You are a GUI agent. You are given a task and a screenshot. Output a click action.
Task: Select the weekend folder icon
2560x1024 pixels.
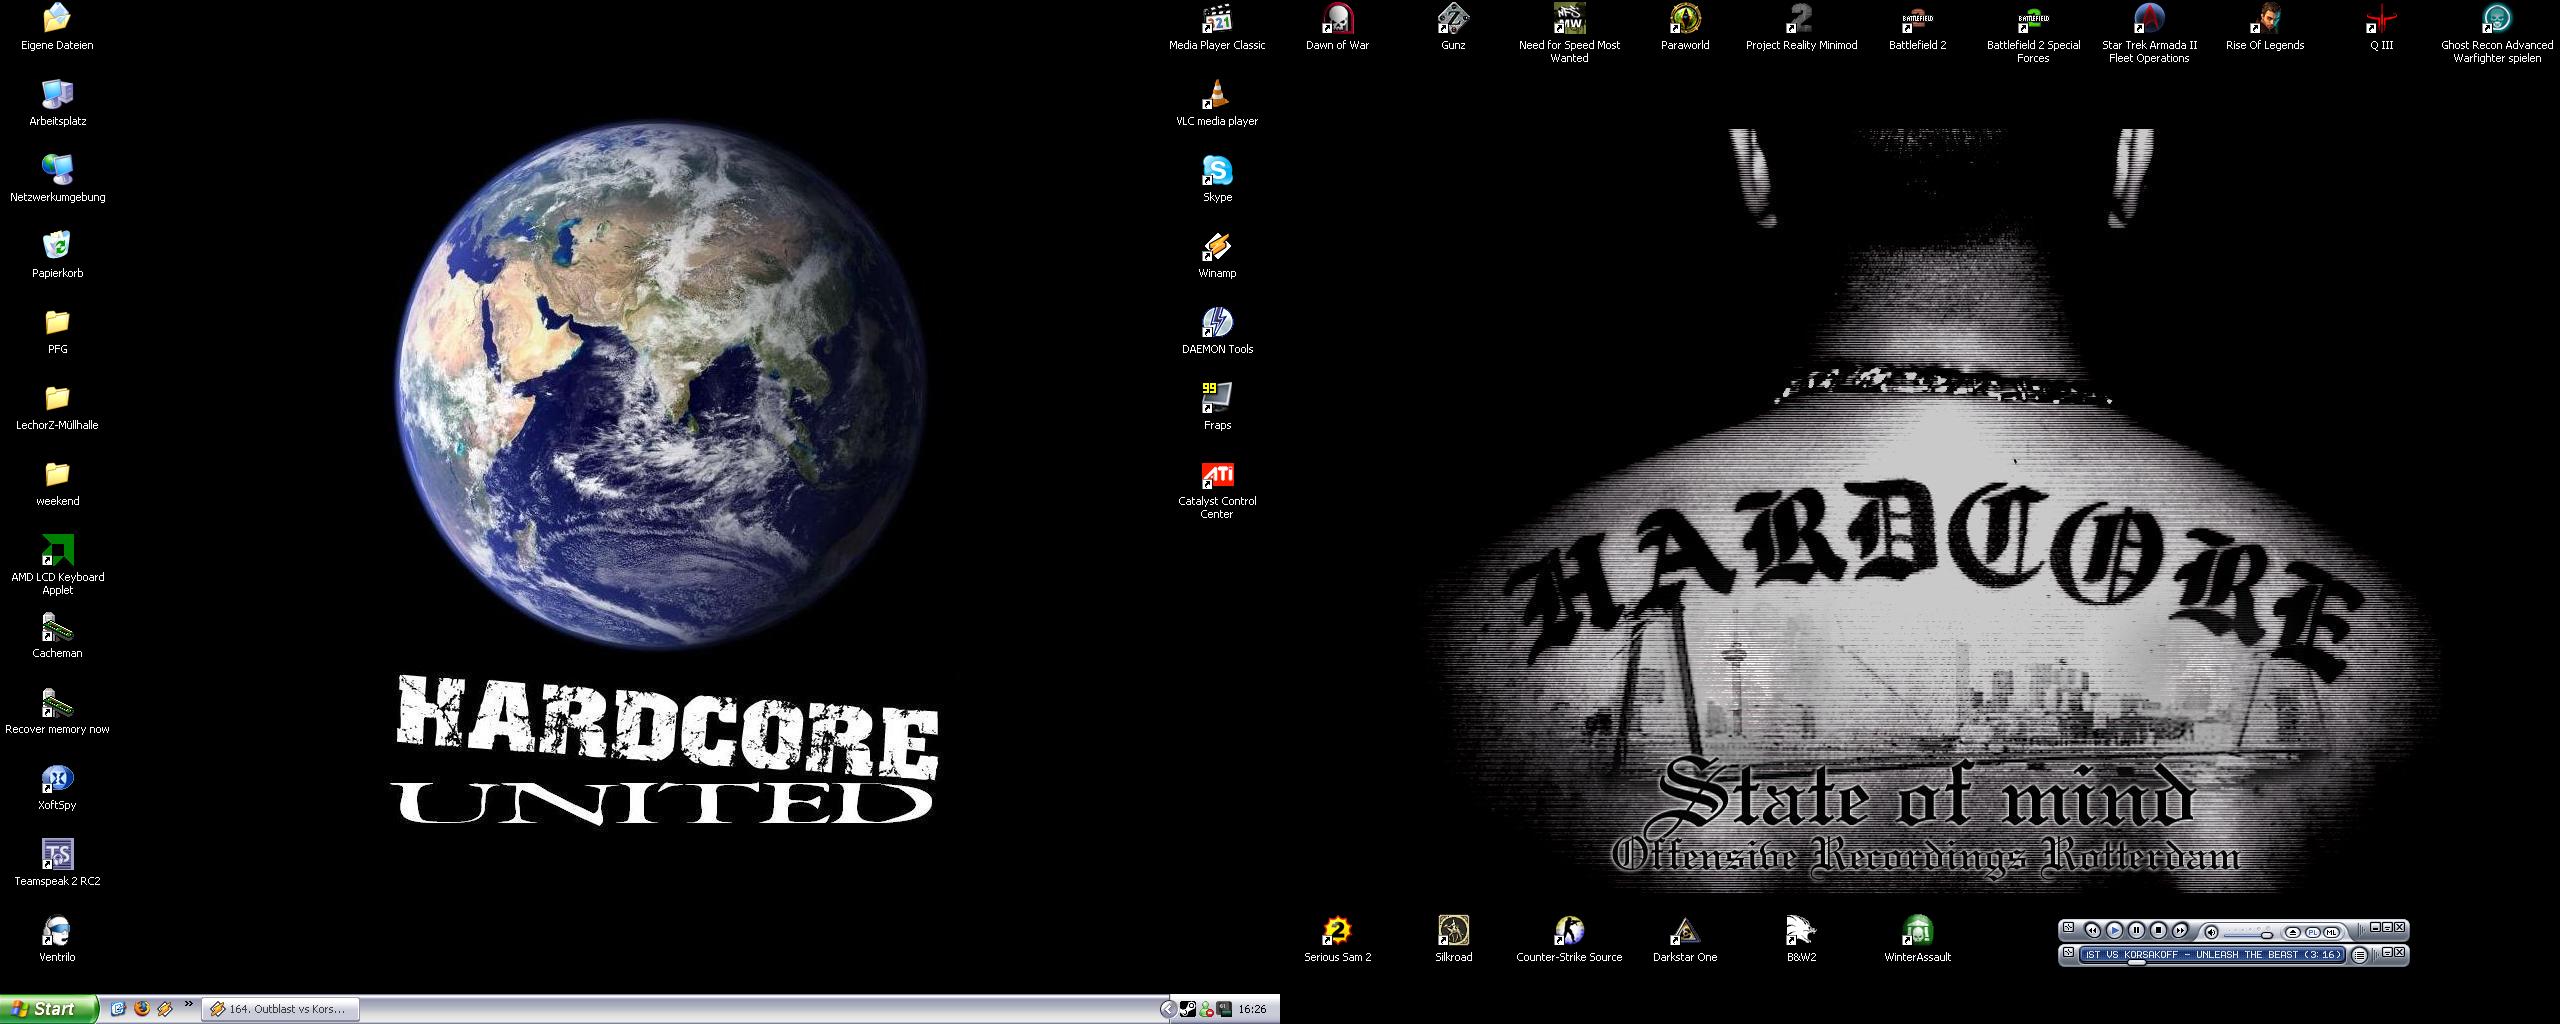click(x=57, y=483)
